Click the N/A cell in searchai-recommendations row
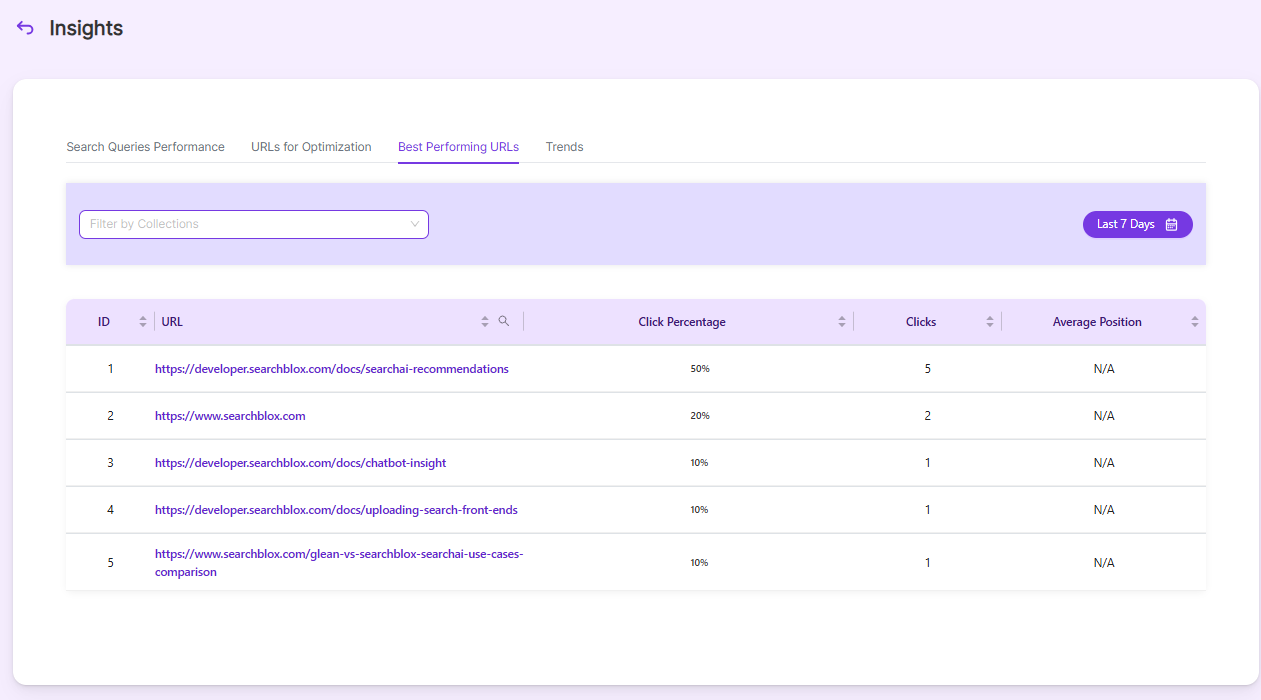 [x=1104, y=369]
